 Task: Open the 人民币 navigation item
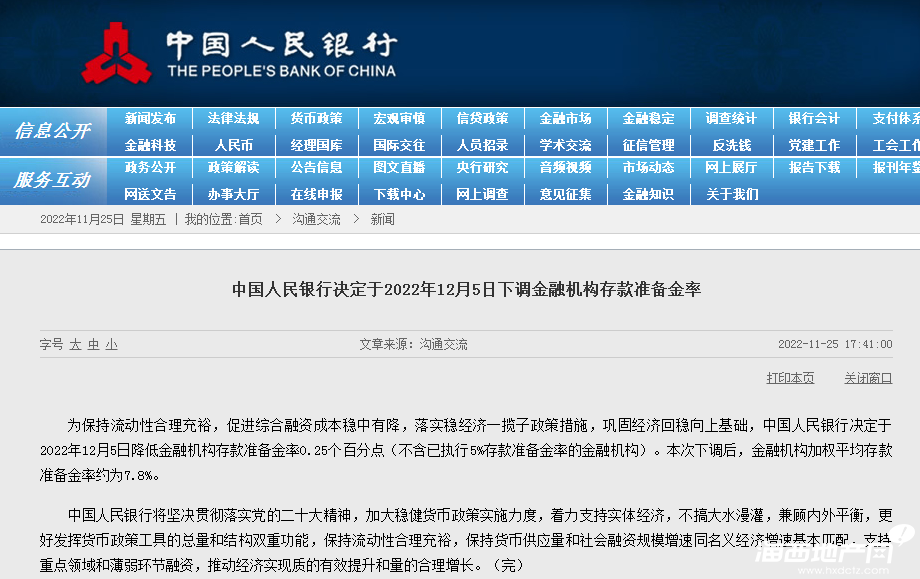pos(234,145)
